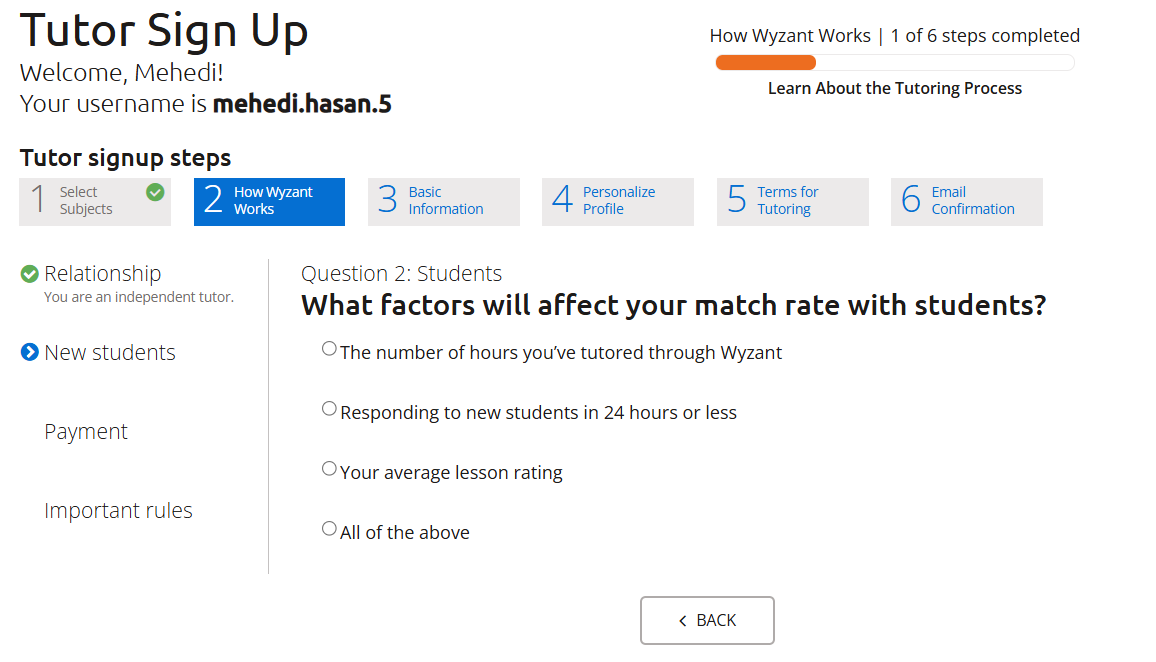Click the chevron icon inside the BACK button
This screenshot has width=1156, height=662.
click(681, 620)
